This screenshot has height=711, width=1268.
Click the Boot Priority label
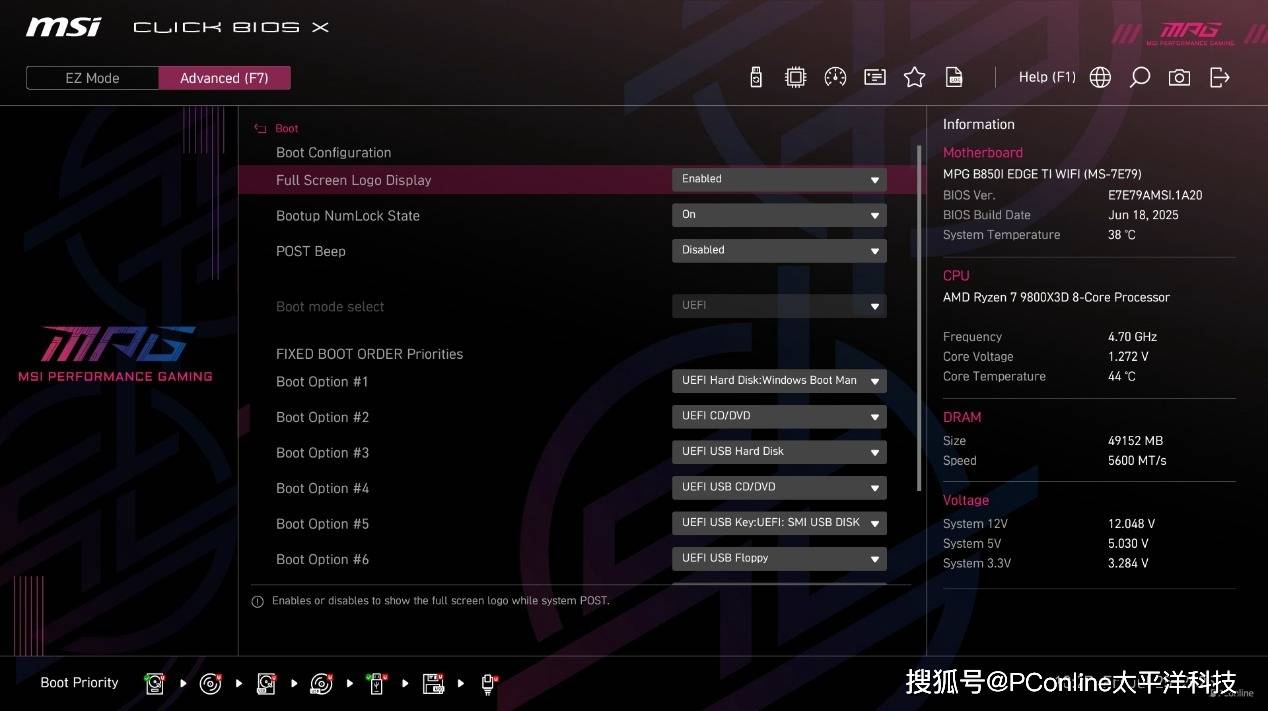coord(79,683)
